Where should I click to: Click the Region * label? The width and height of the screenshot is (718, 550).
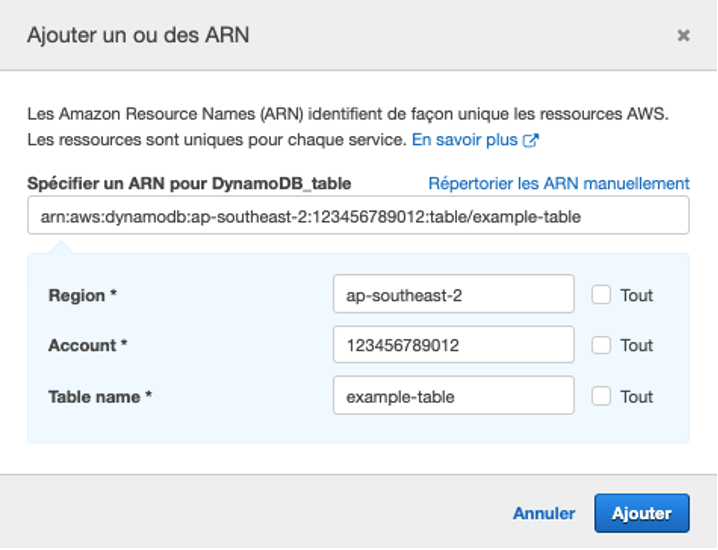coord(82,295)
